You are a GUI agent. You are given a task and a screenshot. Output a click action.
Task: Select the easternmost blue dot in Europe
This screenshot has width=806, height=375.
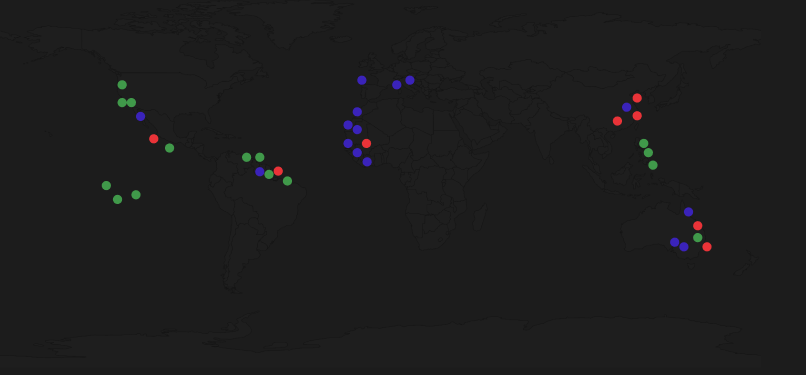point(410,80)
